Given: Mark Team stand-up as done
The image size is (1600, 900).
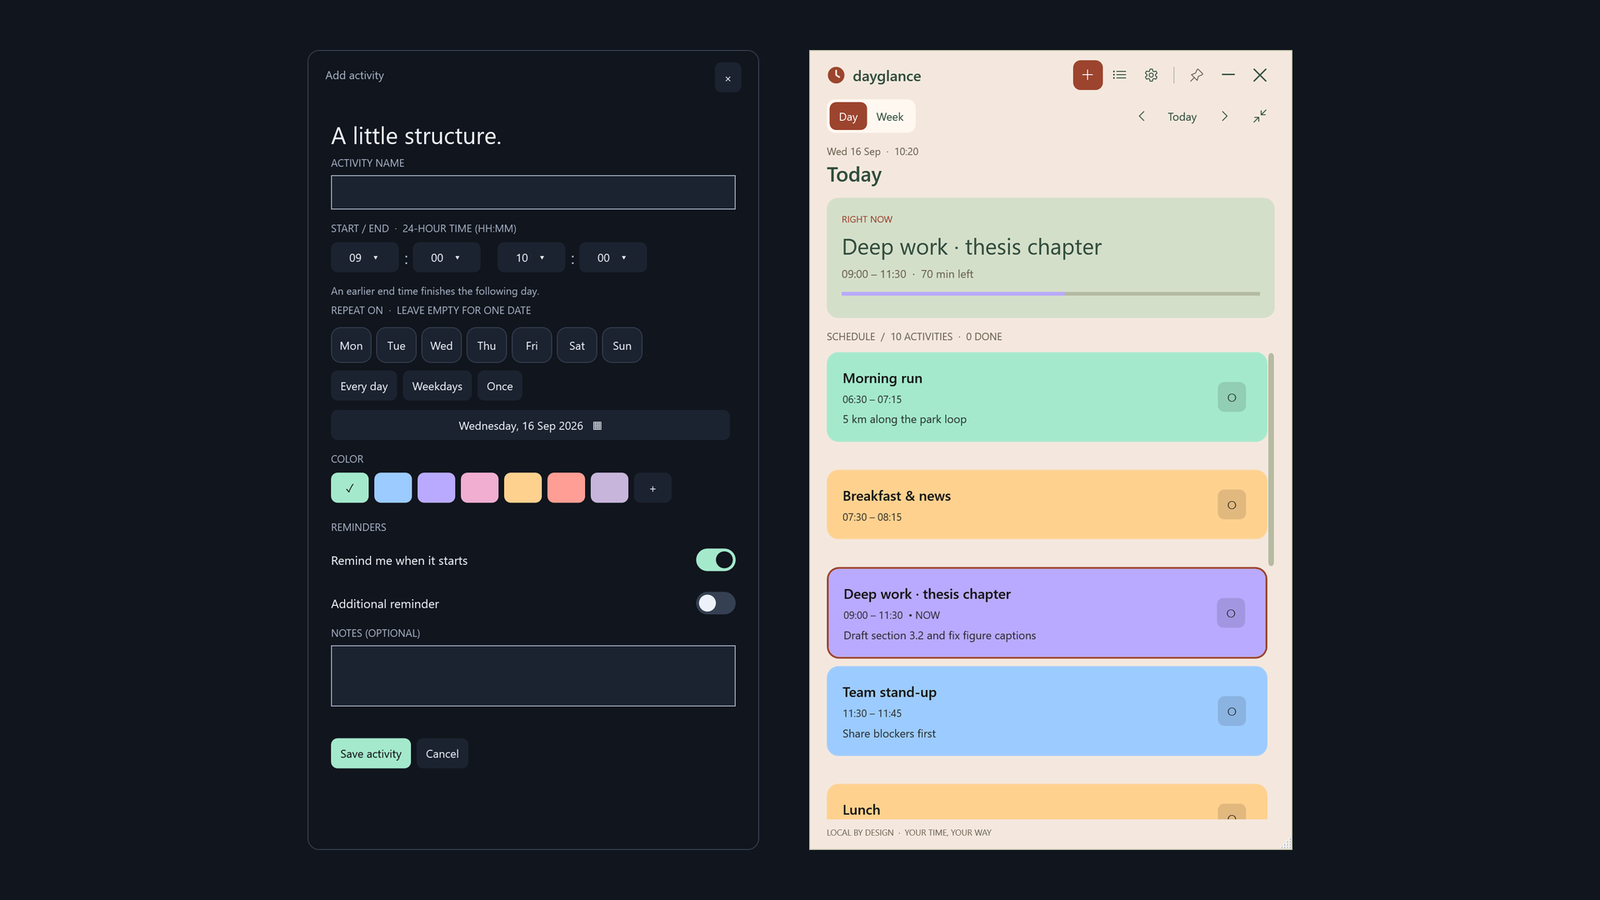Looking at the screenshot, I should pos(1231,711).
